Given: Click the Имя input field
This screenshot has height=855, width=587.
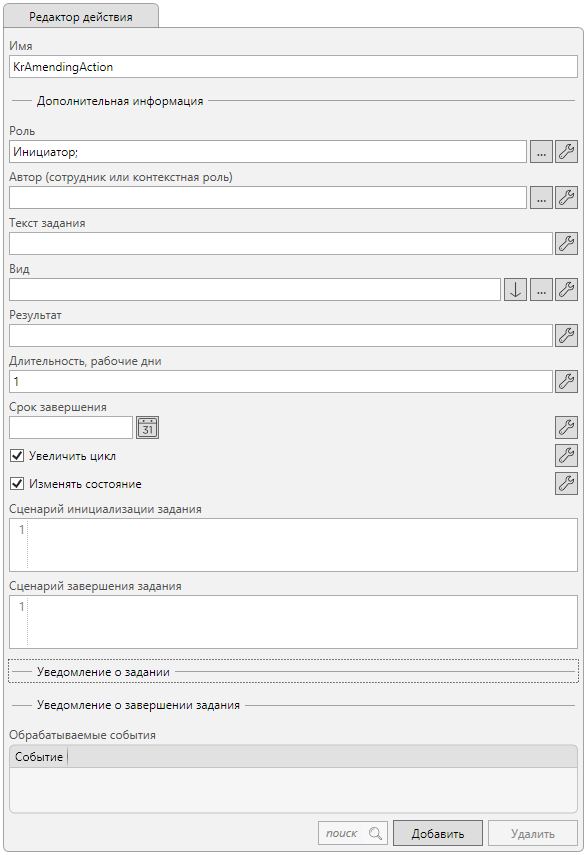Looking at the screenshot, I should (x=293, y=67).
